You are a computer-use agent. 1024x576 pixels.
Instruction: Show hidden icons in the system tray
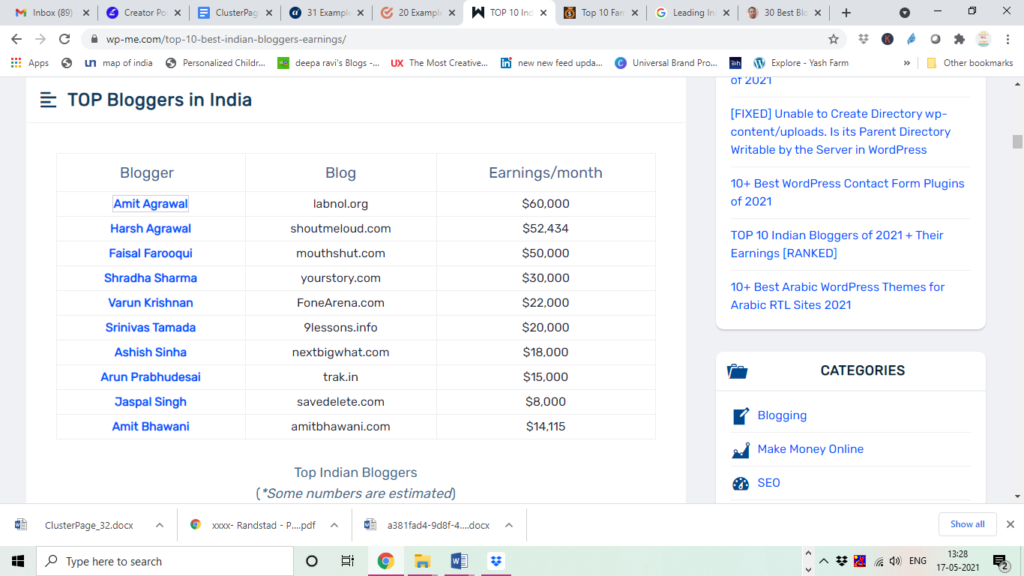[822, 561]
